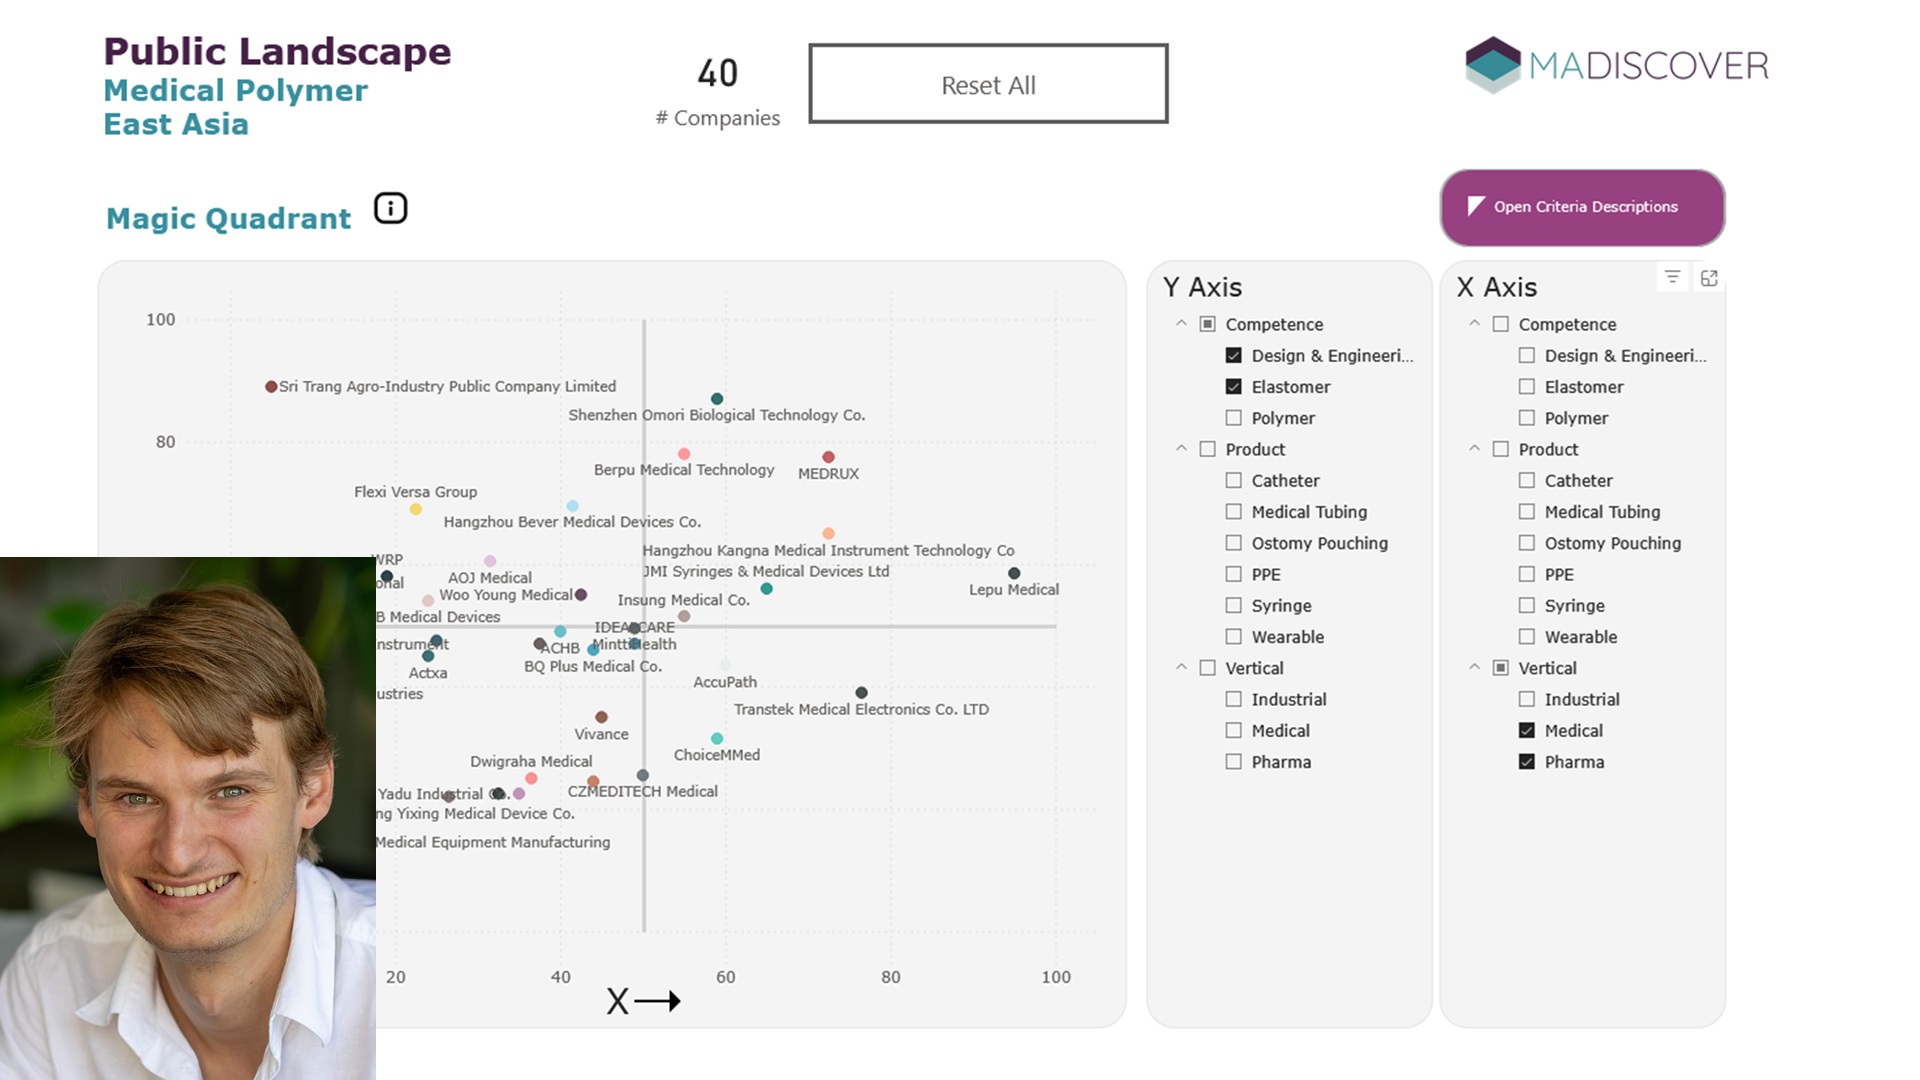This screenshot has height=1080, width=1920.
Task: Open the X Axis filter icon
Action: pyautogui.click(x=1672, y=277)
